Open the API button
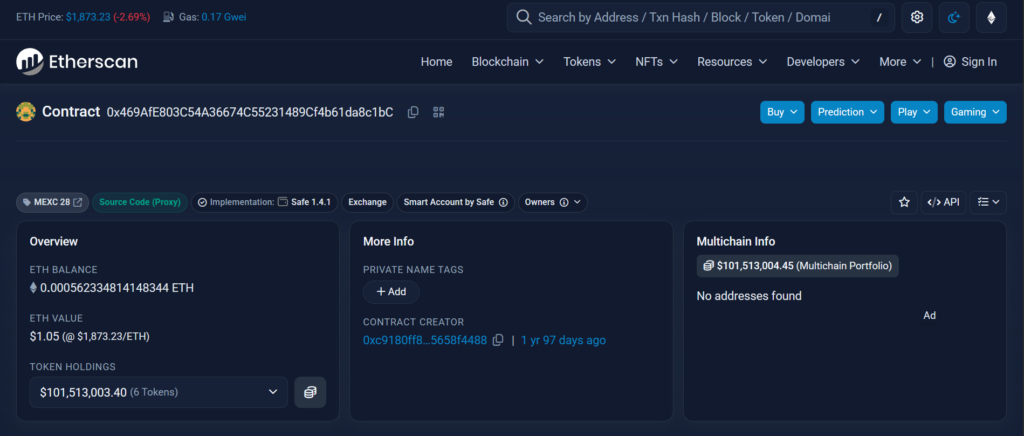This screenshot has width=1024, height=436. pyautogui.click(x=944, y=202)
